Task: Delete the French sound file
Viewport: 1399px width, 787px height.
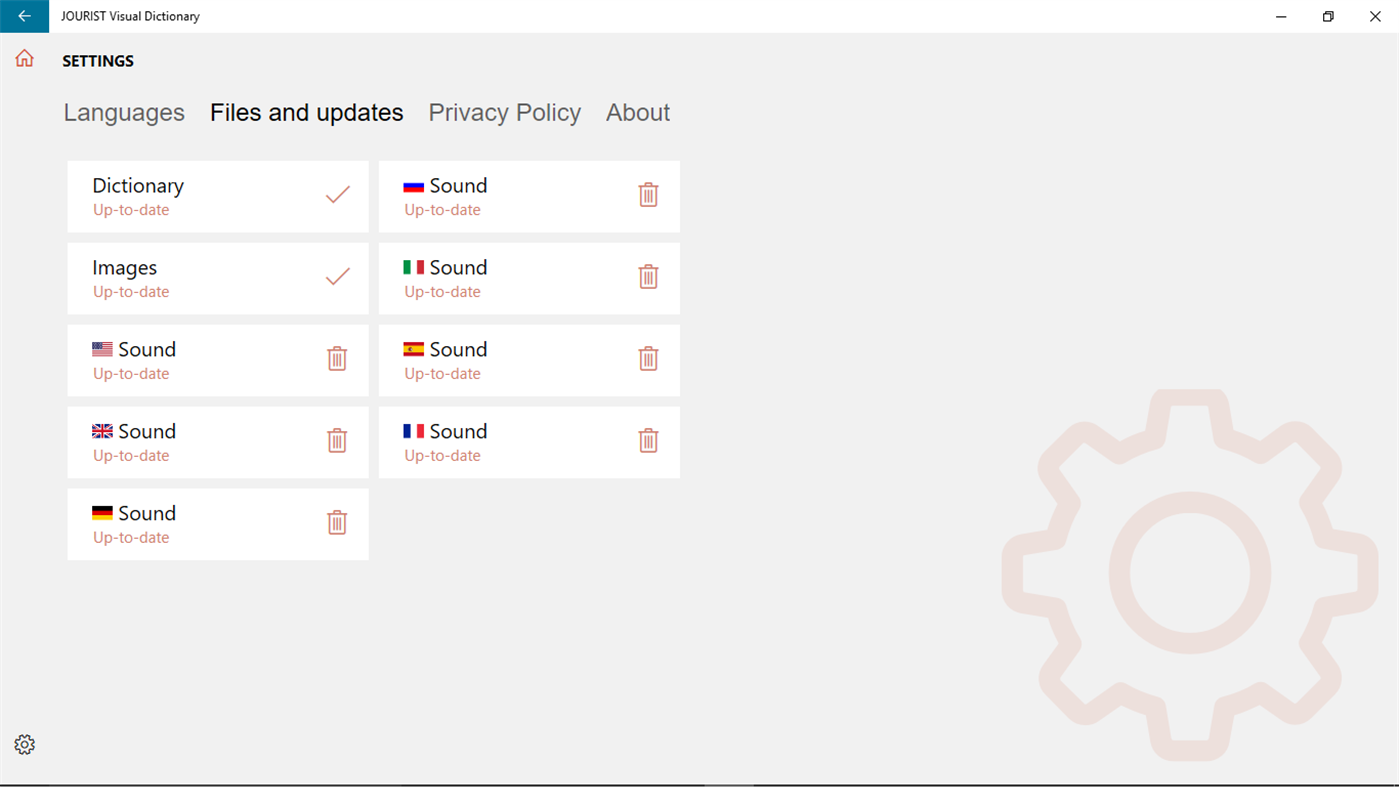Action: pos(648,441)
